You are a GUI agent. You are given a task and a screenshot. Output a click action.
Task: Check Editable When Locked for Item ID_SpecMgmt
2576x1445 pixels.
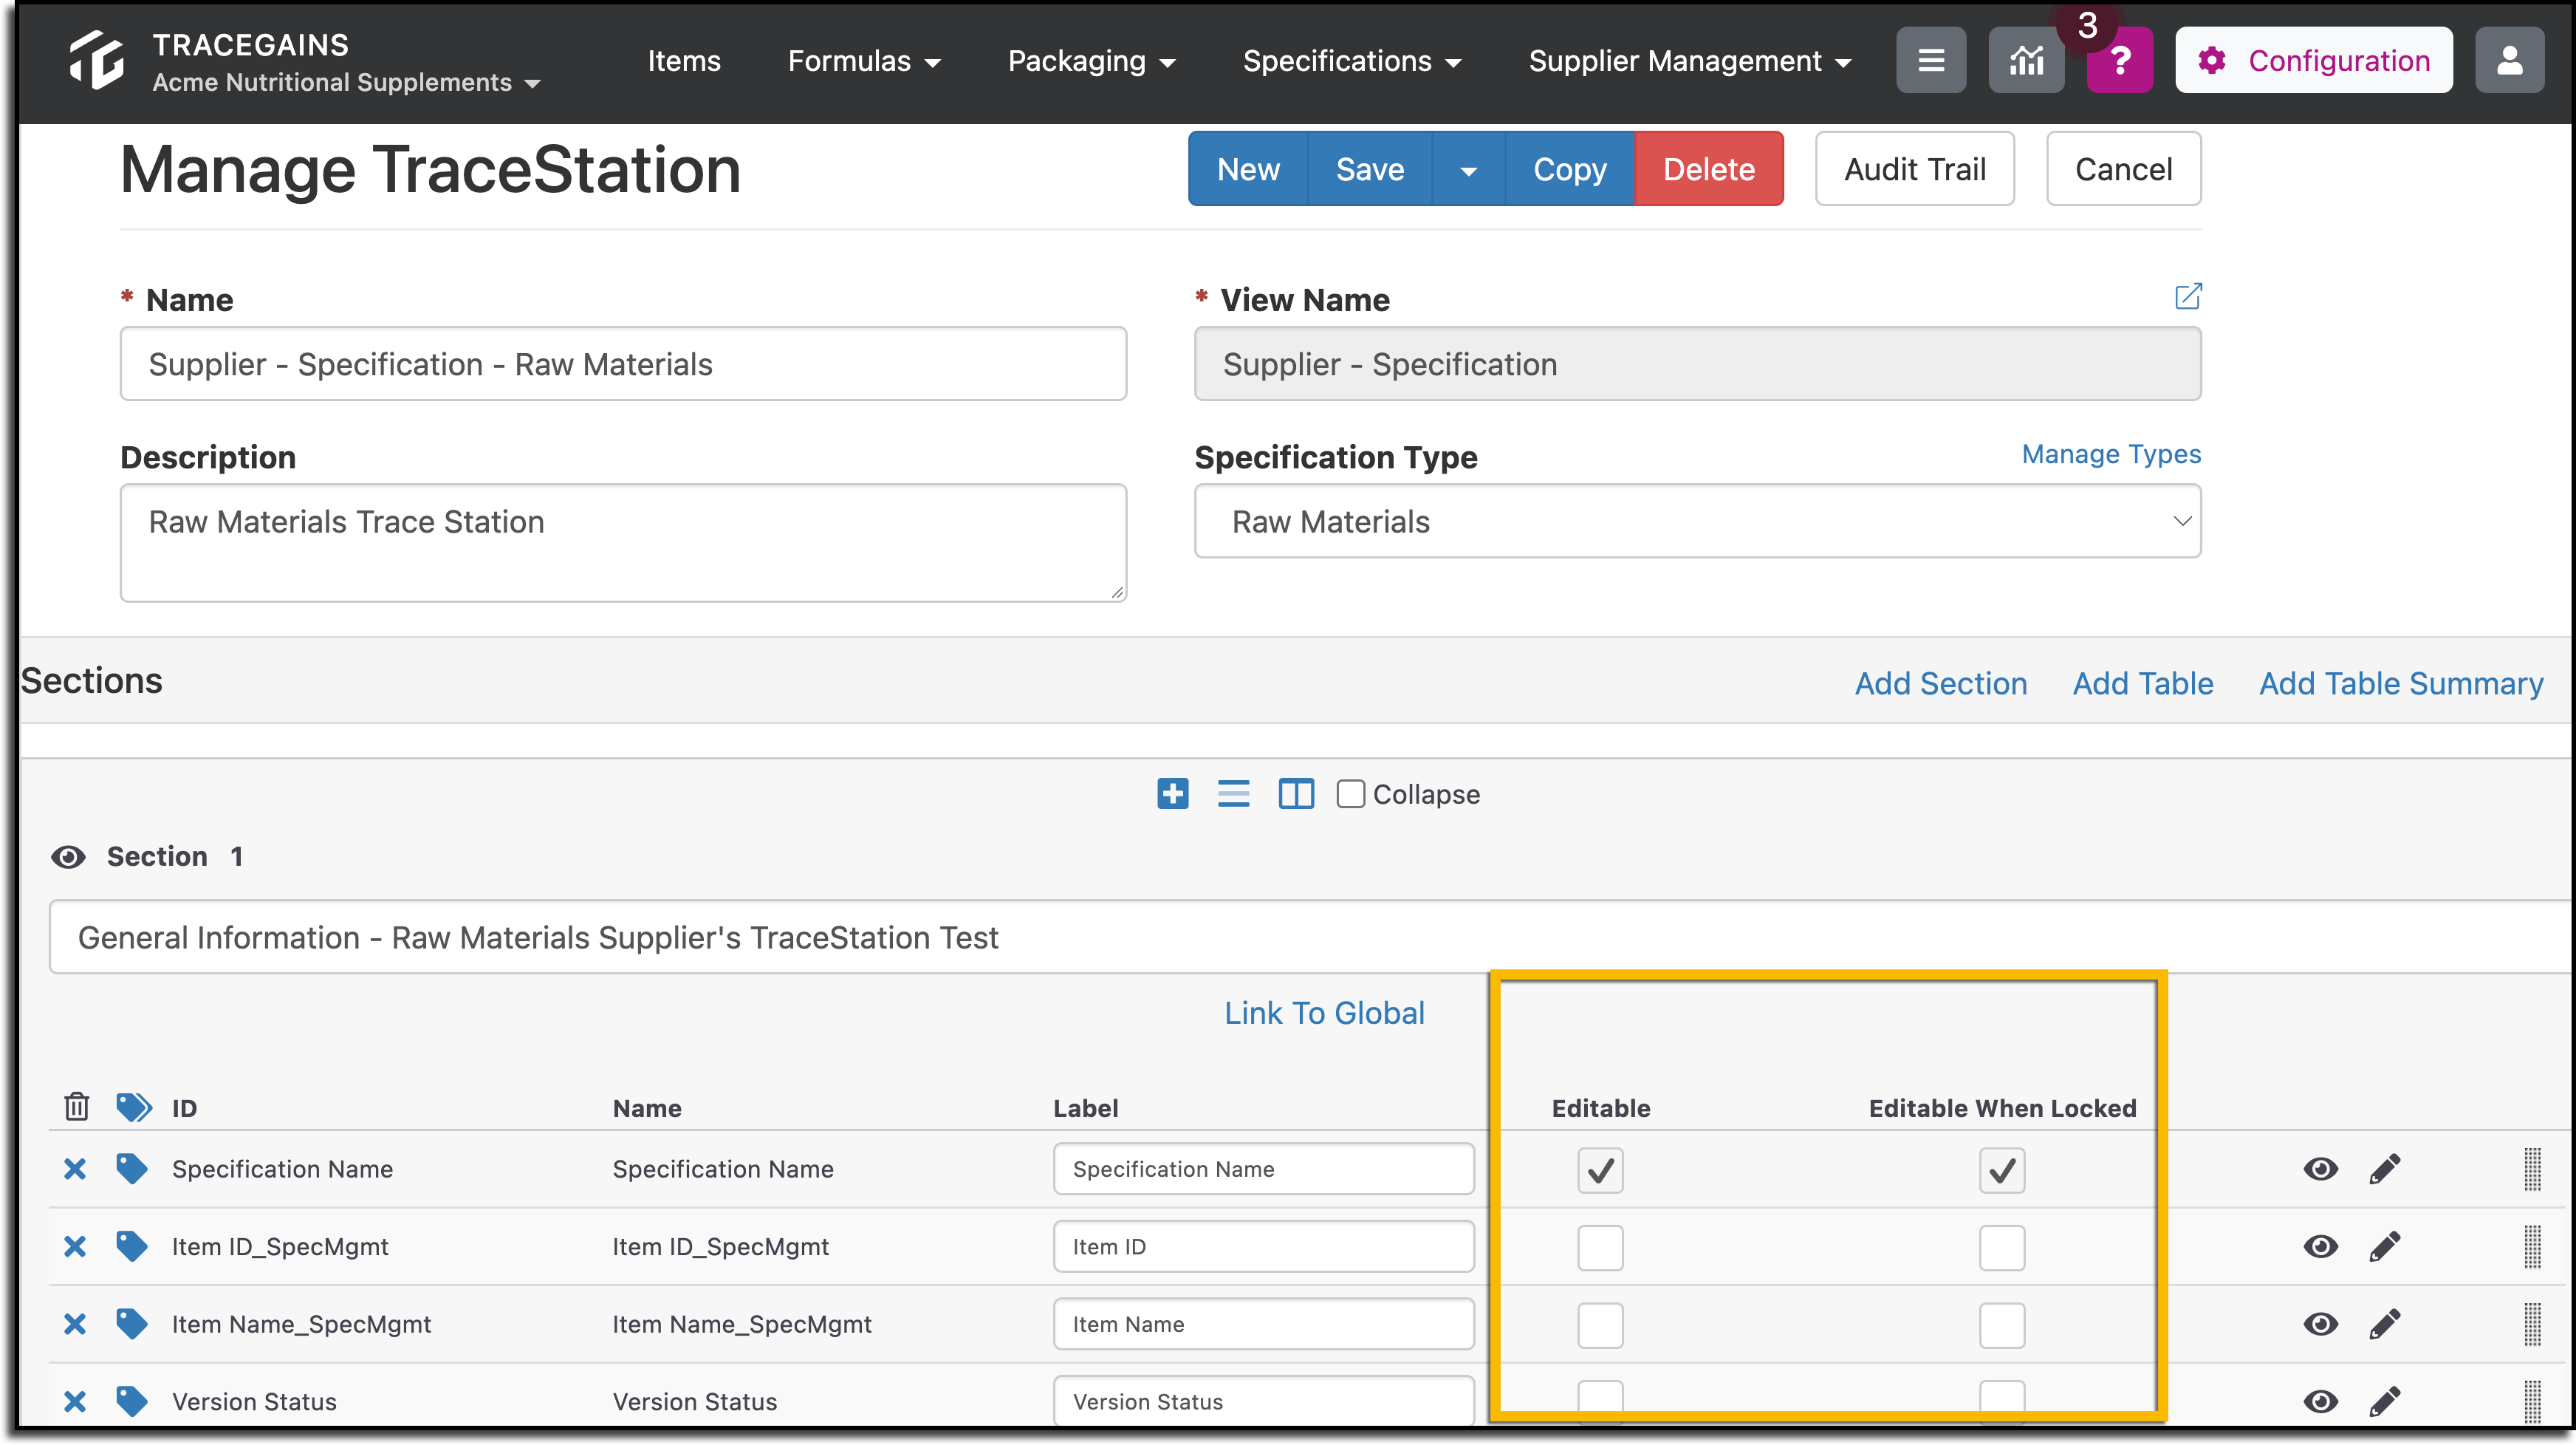coord(2002,1247)
